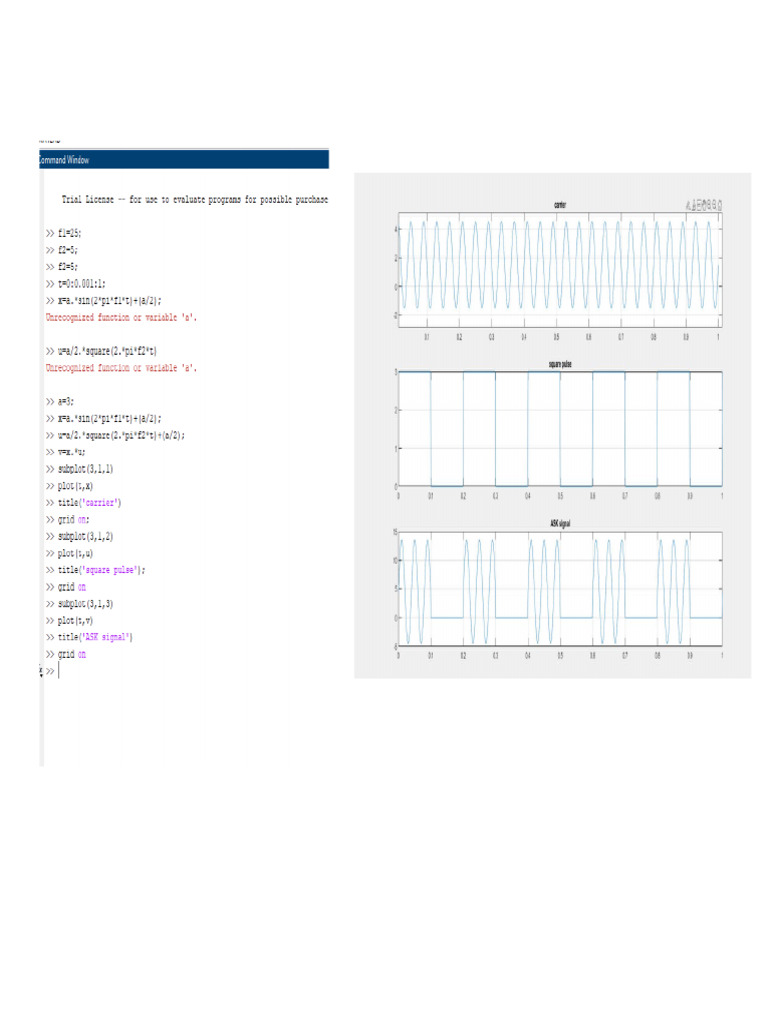Image resolution: width=768 pixels, height=1024 pixels.
Task: Click inside the ASK signal axes
Action: coord(560,589)
